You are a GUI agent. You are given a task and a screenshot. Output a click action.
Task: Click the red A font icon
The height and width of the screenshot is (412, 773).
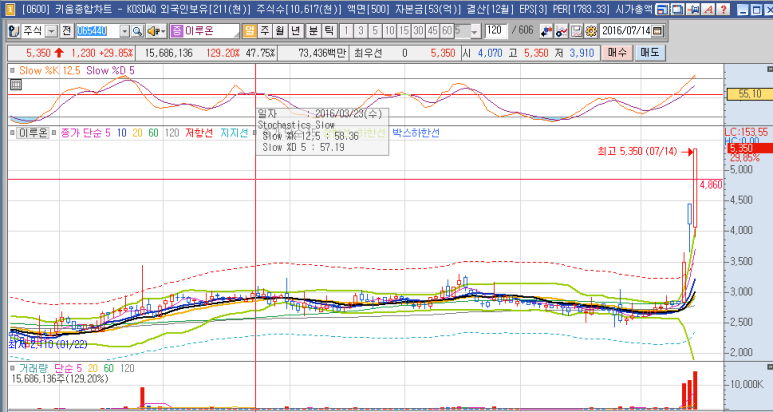pos(708,9)
